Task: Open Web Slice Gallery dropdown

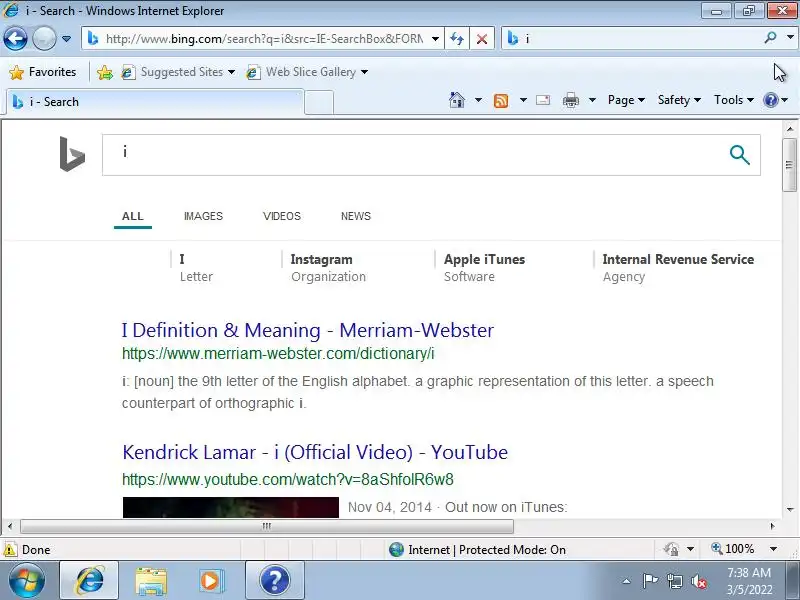Action: [307, 72]
